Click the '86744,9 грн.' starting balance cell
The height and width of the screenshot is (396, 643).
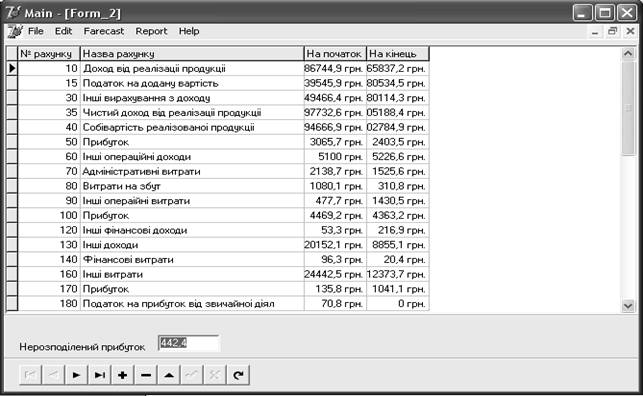335,68
